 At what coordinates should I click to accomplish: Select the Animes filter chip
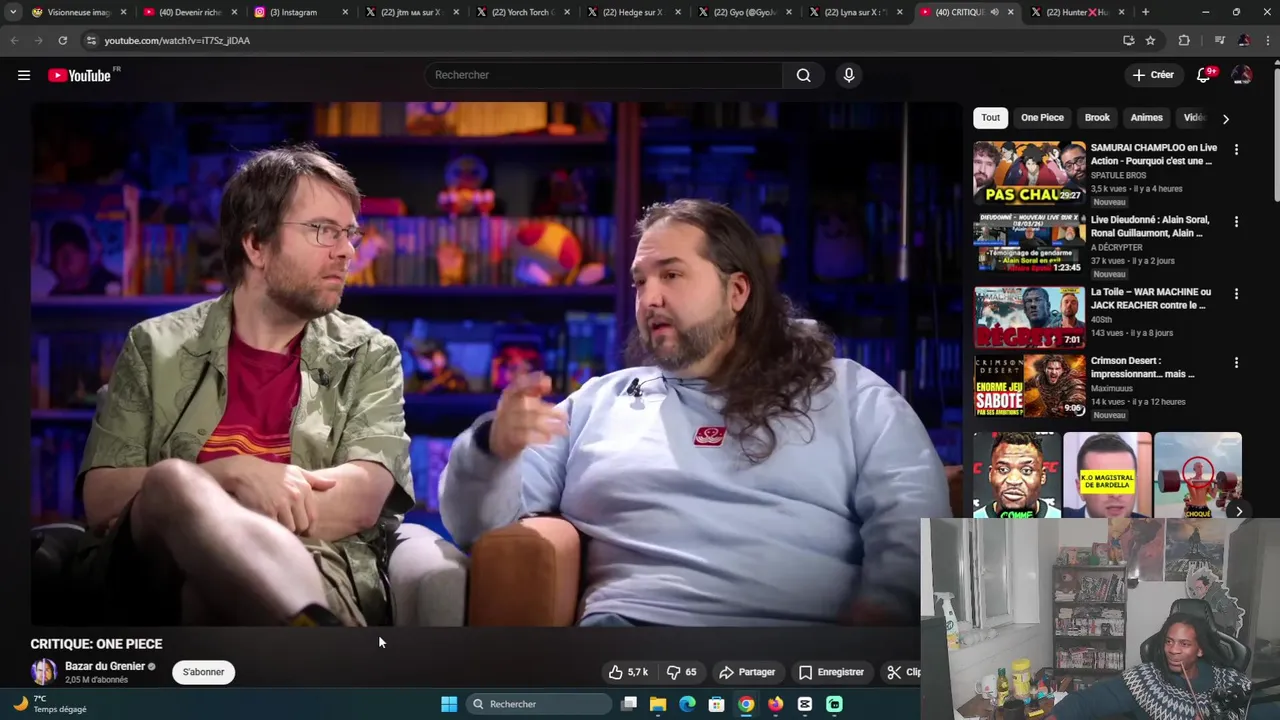click(x=1146, y=117)
